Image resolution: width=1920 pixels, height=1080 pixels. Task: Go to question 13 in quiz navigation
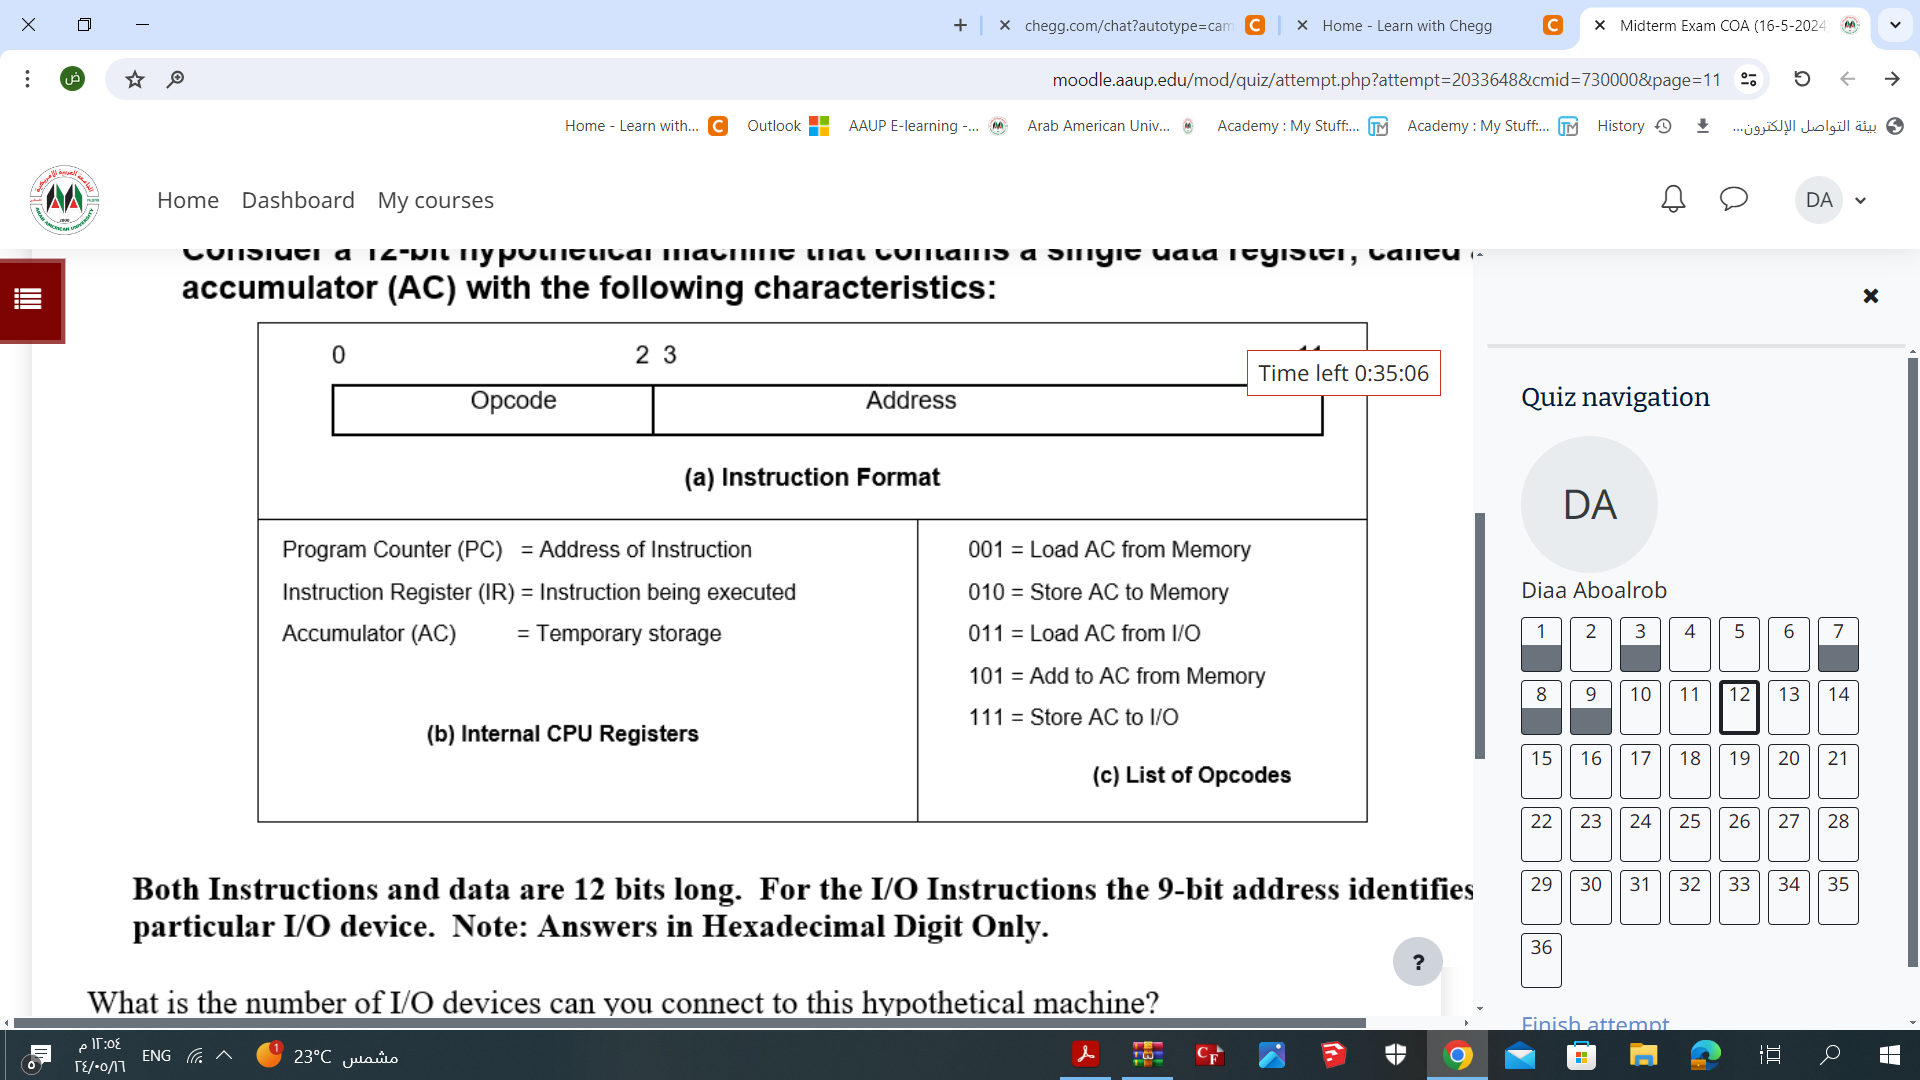point(1788,707)
